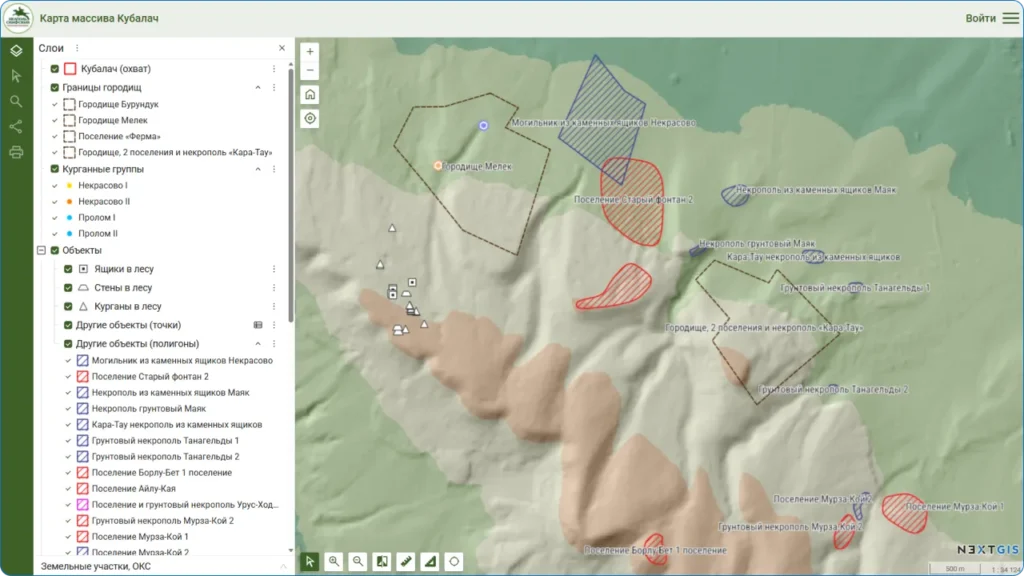Select the measure distance ruler tool
This screenshot has height=576, width=1024.
(406, 562)
